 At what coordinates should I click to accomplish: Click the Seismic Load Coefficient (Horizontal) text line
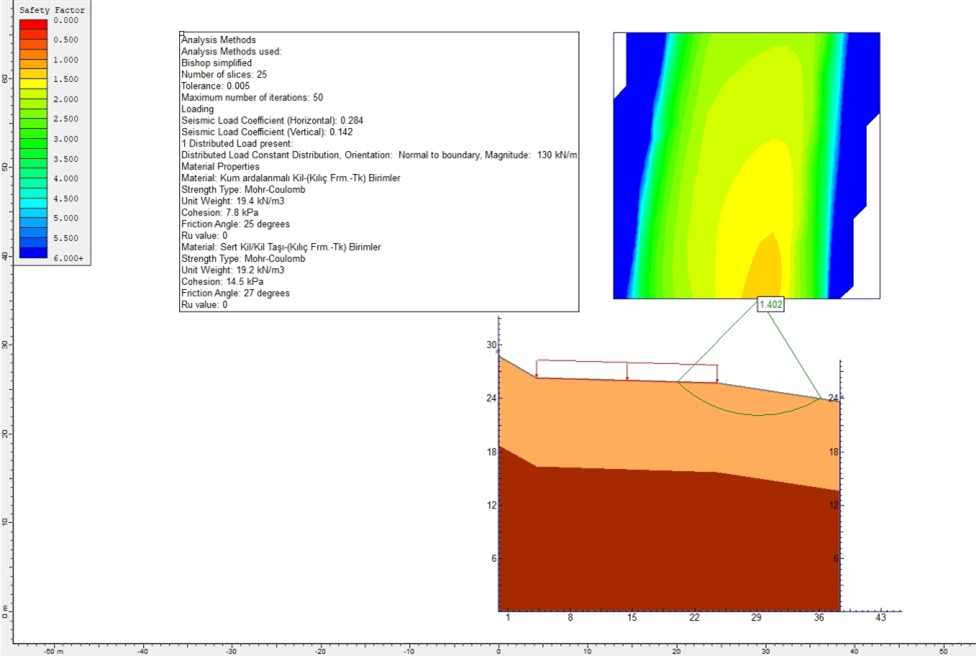click(x=264, y=120)
